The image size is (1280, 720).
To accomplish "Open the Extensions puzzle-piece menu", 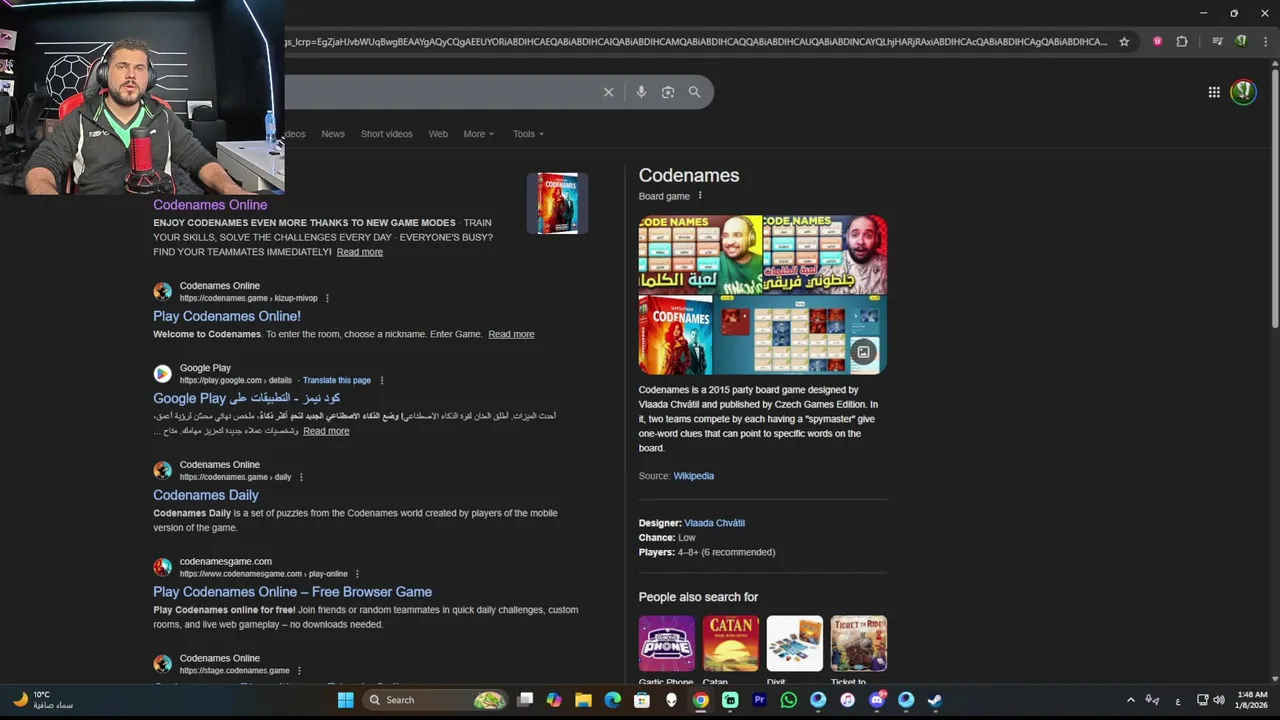I will coord(1182,42).
